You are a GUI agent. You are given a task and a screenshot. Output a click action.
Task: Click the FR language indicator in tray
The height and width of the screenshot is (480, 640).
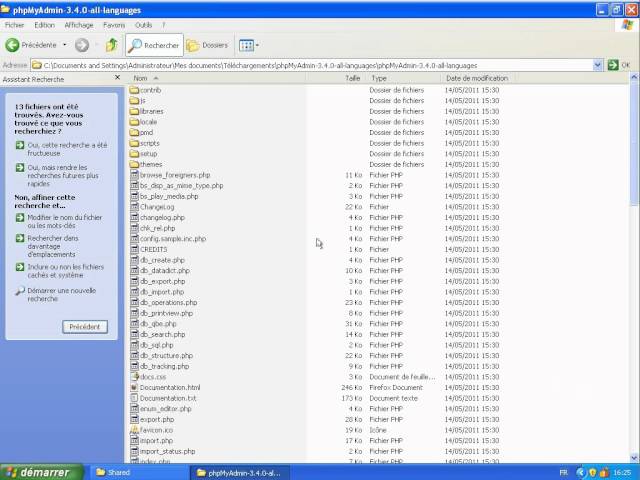click(x=564, y=473)
